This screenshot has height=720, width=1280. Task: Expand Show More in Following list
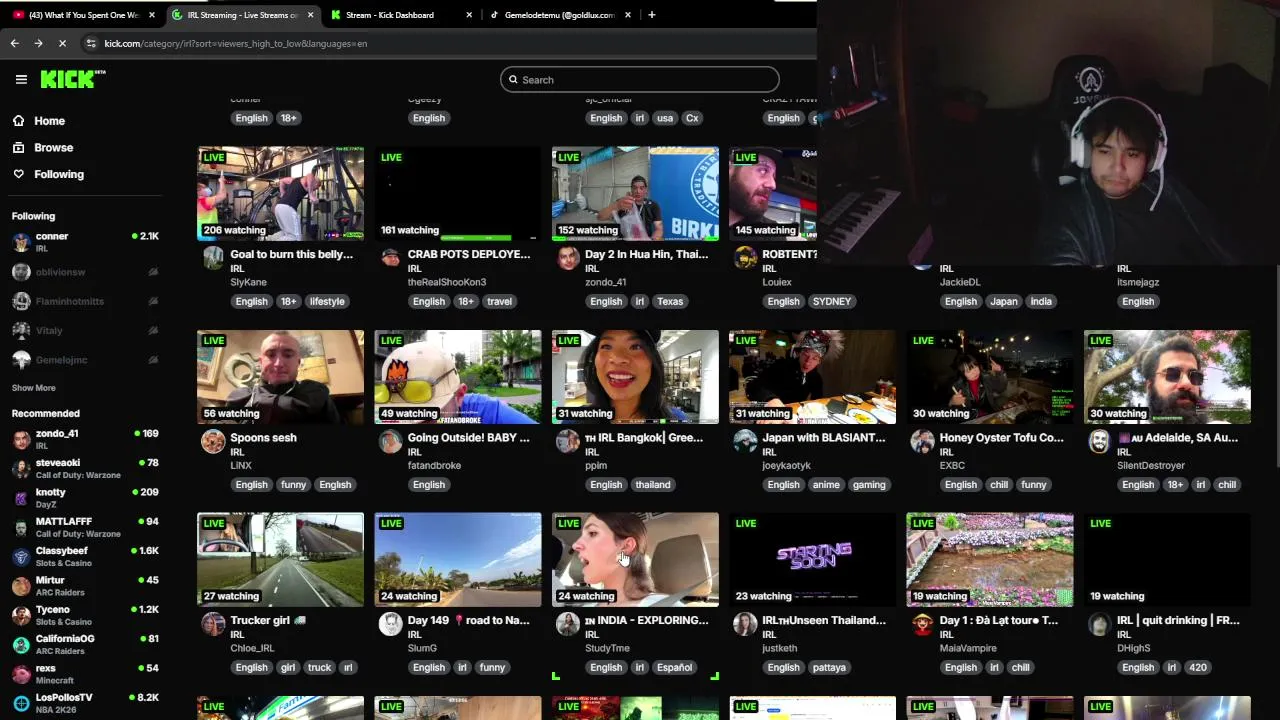pos(34,388)
